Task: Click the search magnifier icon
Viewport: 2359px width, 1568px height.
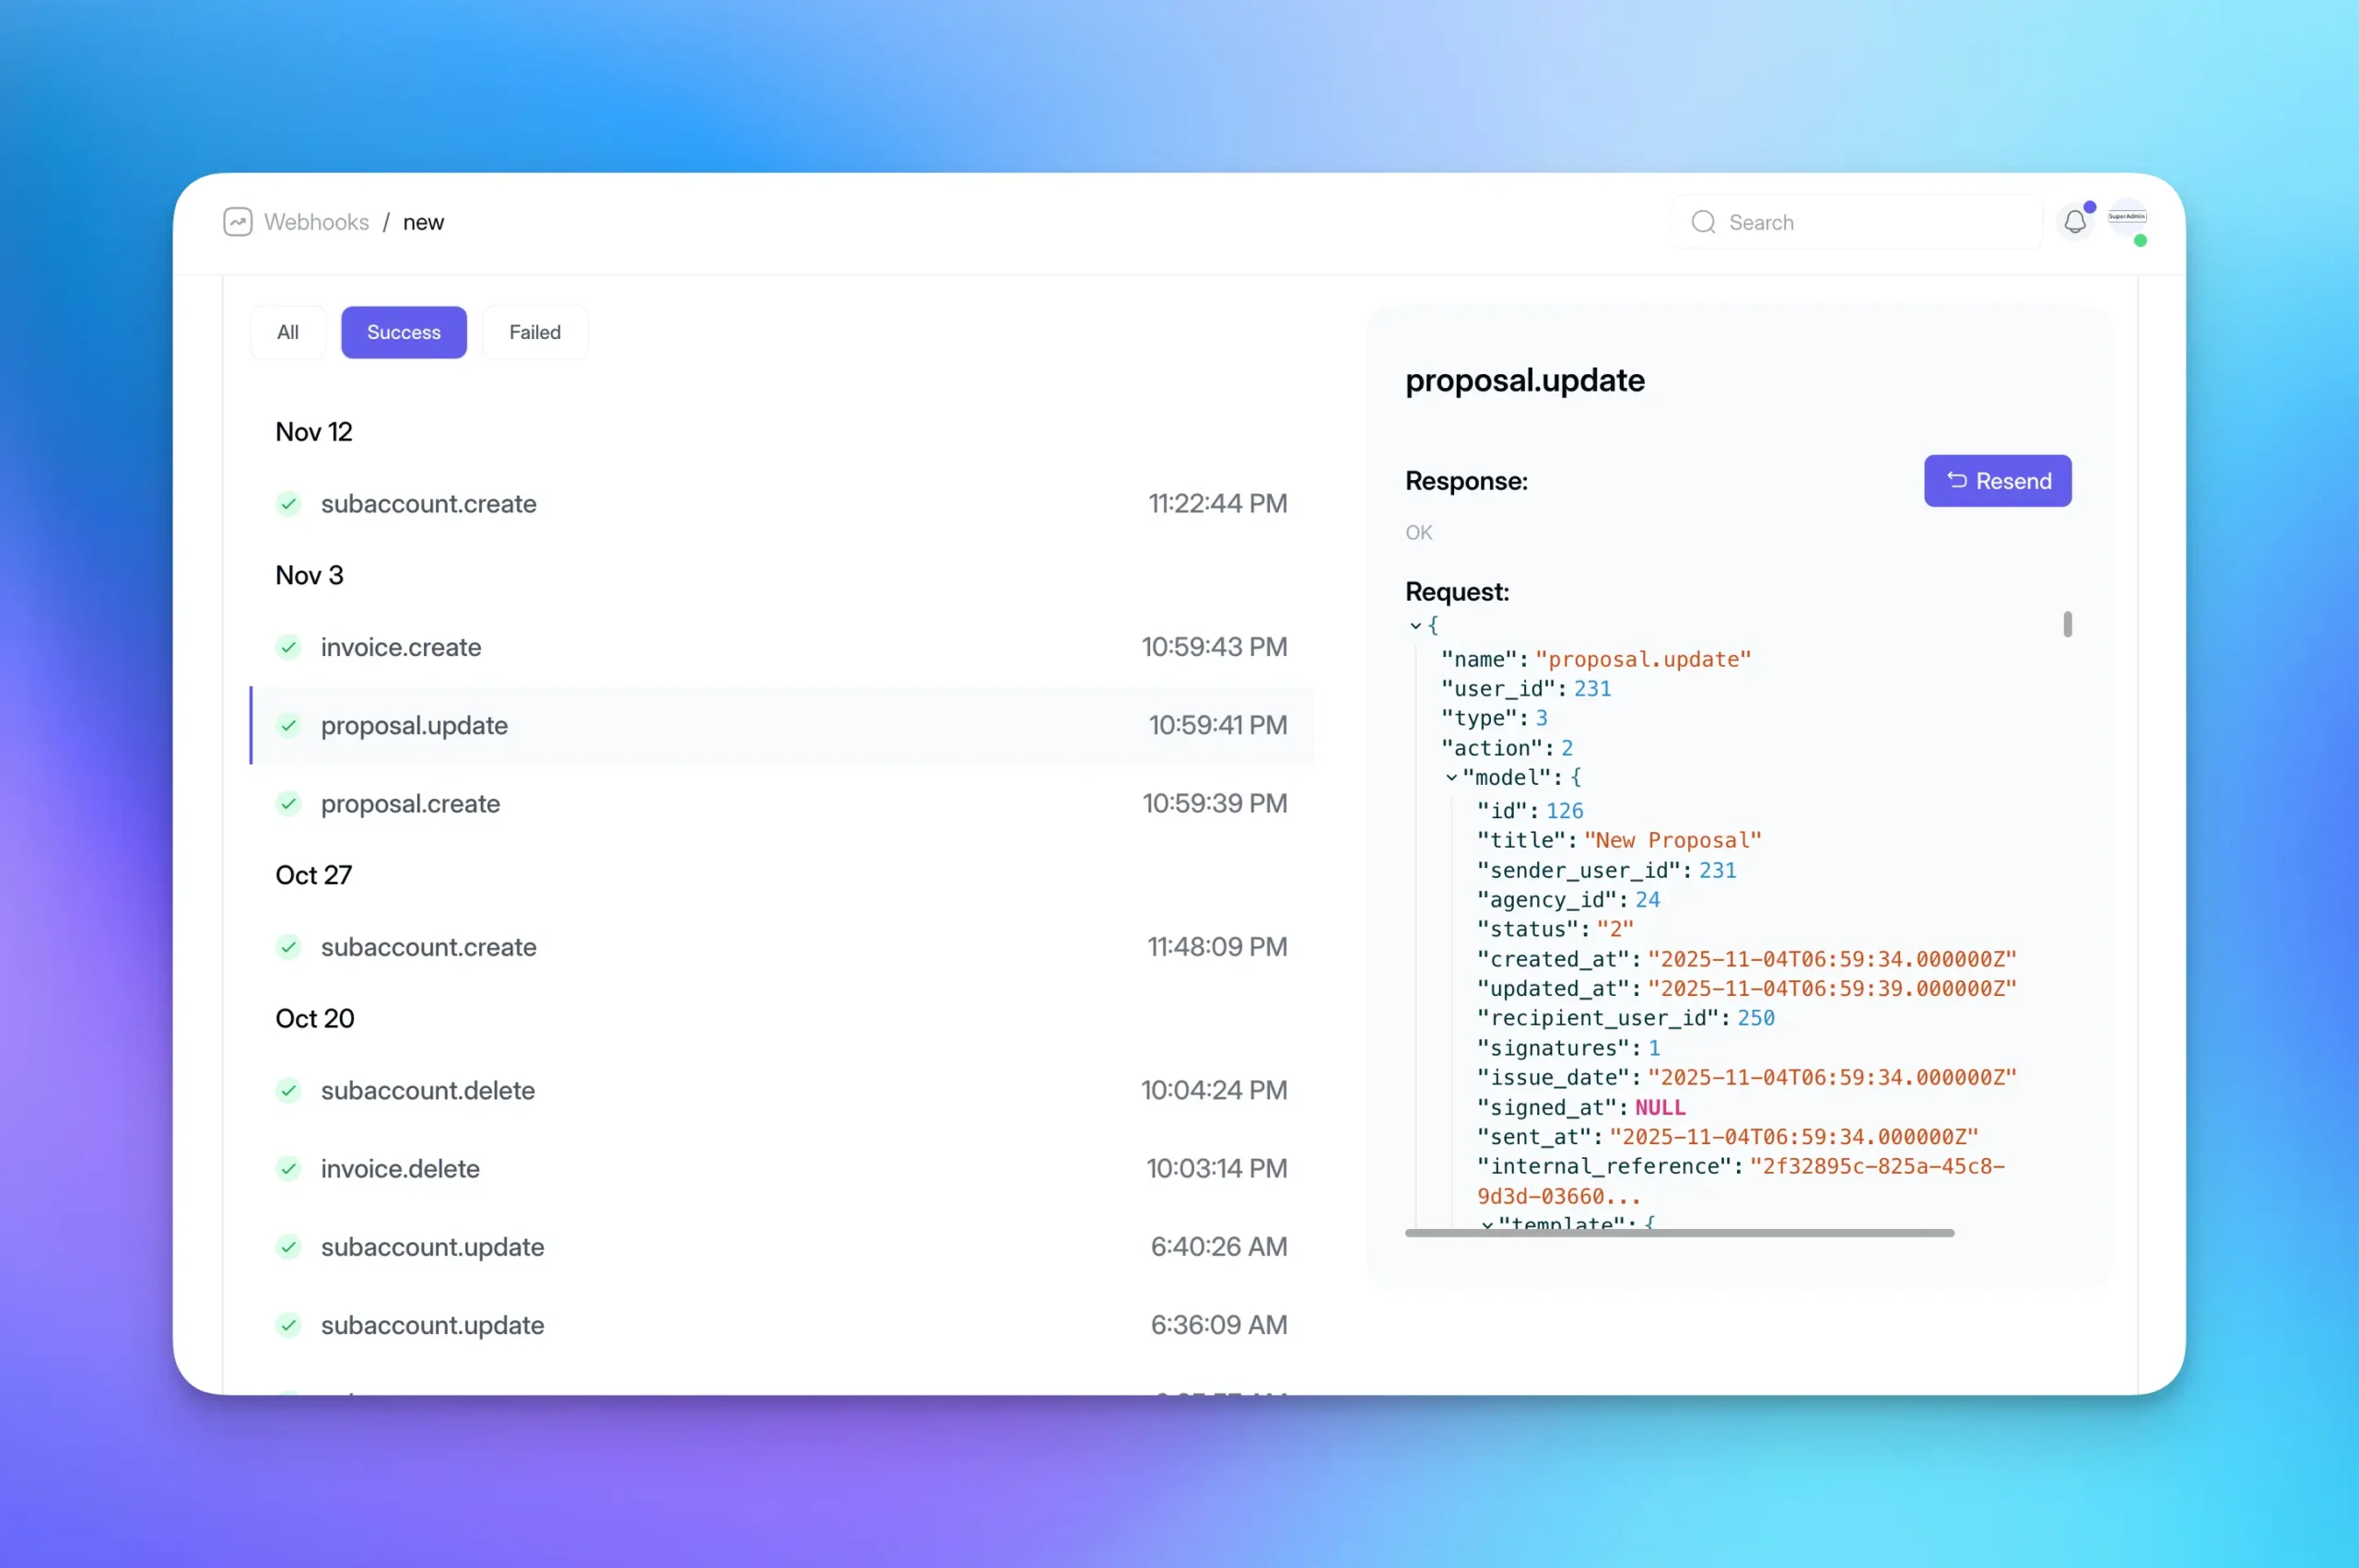Action: [x=1703, y=222]
